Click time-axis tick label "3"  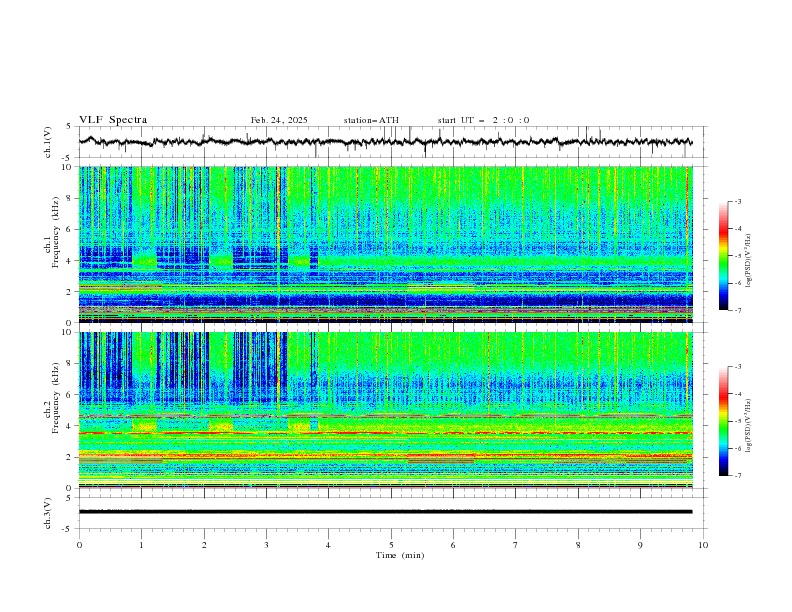pyautogui.click(x=266, y=545)
